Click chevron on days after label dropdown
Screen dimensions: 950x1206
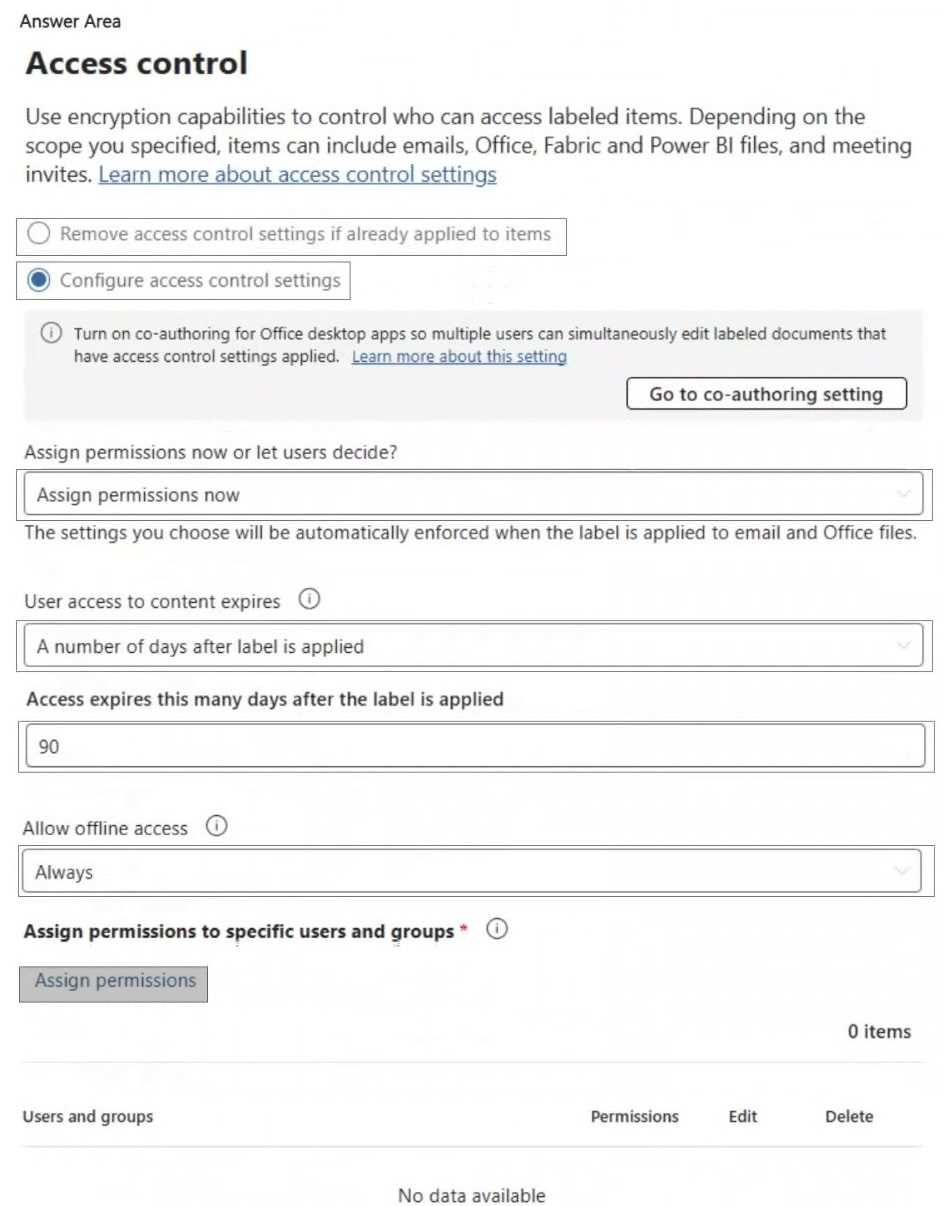point(905,646)
